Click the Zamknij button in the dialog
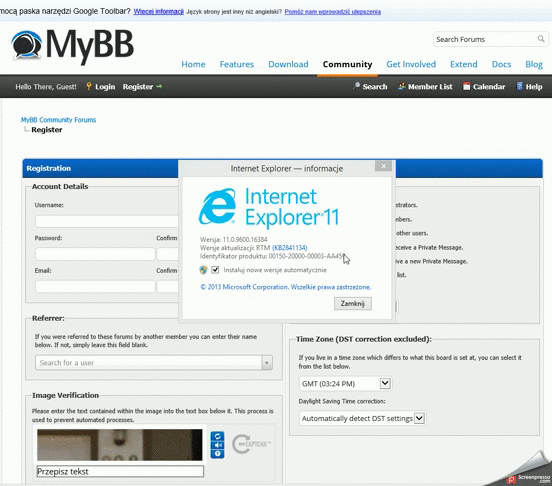Image resolution: width=552 pixels, height=486 pixels. click(x=353, y=303)
